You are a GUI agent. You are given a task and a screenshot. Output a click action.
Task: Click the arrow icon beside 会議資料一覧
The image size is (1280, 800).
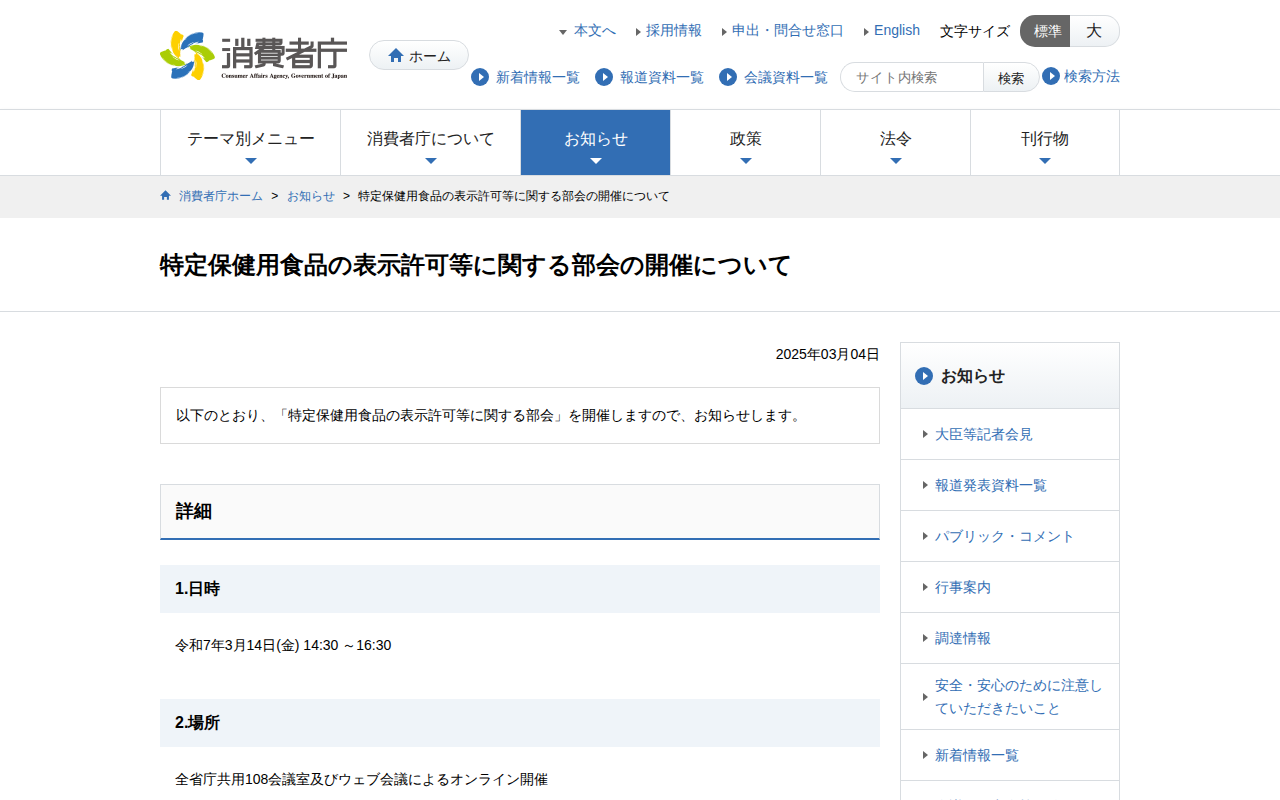pos(728,77)
